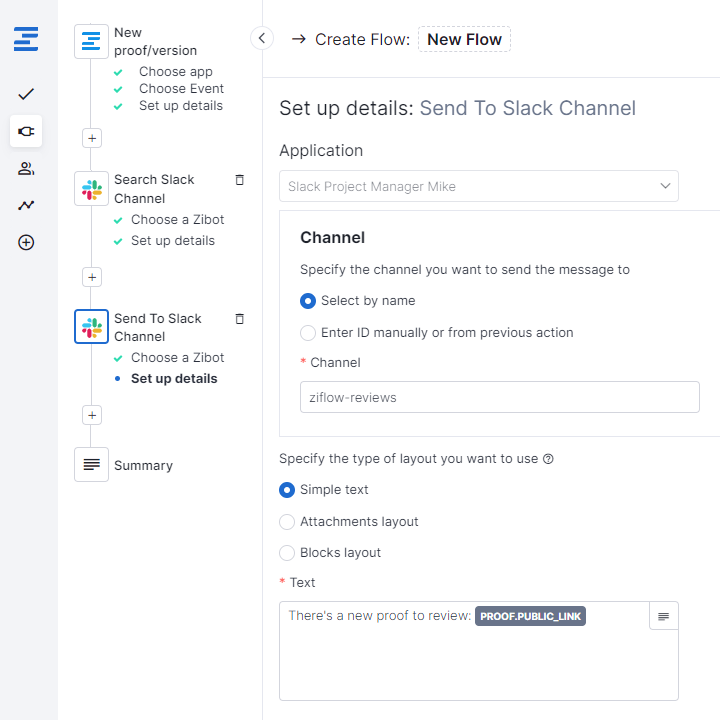Select the 'Select by name' radio option
Screen dimensions: 720x720
(x=309, y=301)
